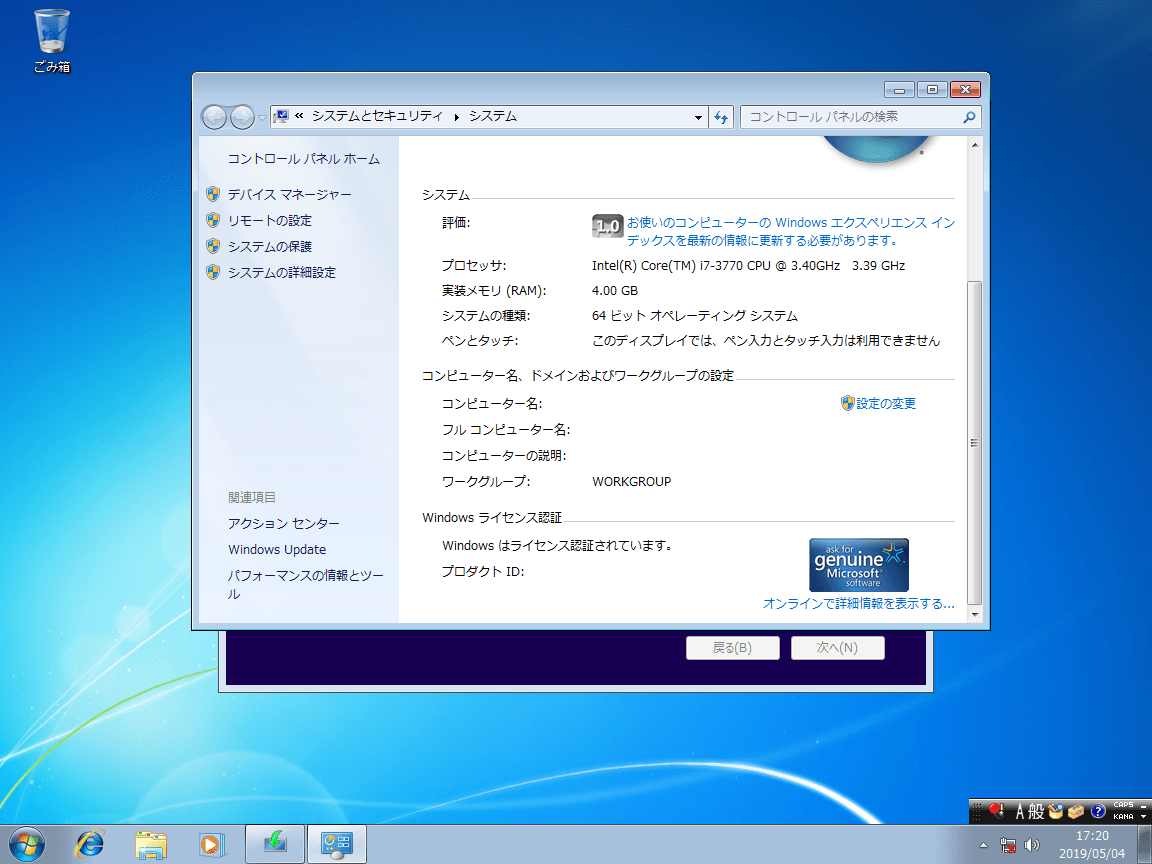Click the refresh icon beside the address bar
1152x864 pixels.
click(x=721, y=117)
